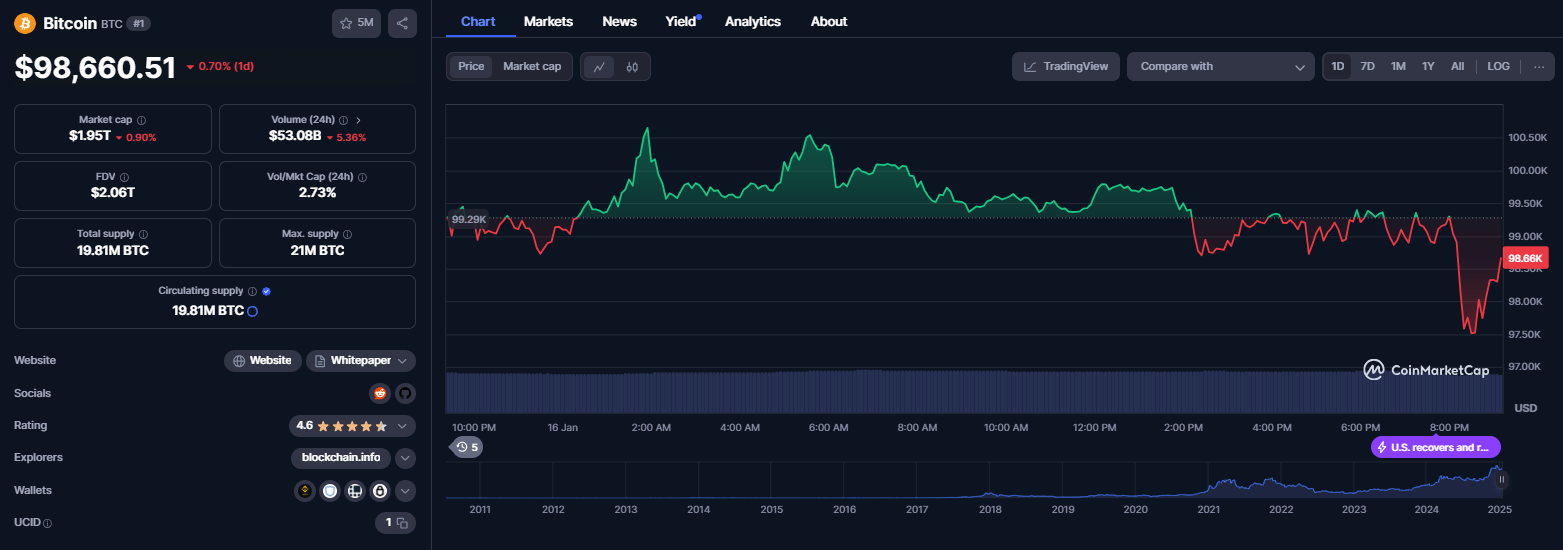Select the 7D time range
Viewport: 1563px width, 550px height.
(1367, 67)
